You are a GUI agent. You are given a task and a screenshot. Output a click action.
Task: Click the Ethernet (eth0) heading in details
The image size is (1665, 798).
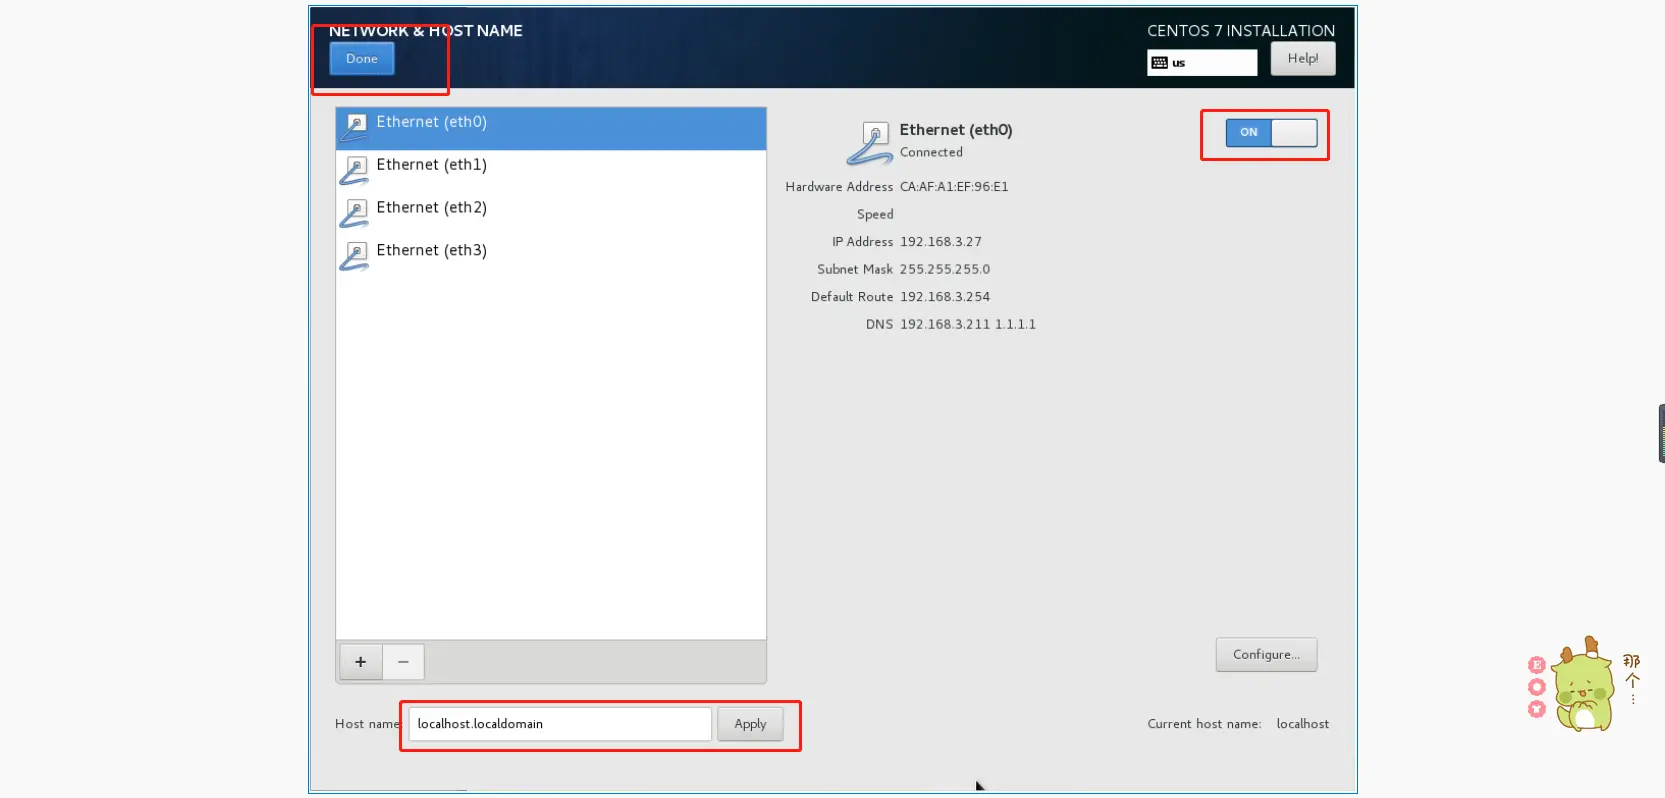pos(956,130)
